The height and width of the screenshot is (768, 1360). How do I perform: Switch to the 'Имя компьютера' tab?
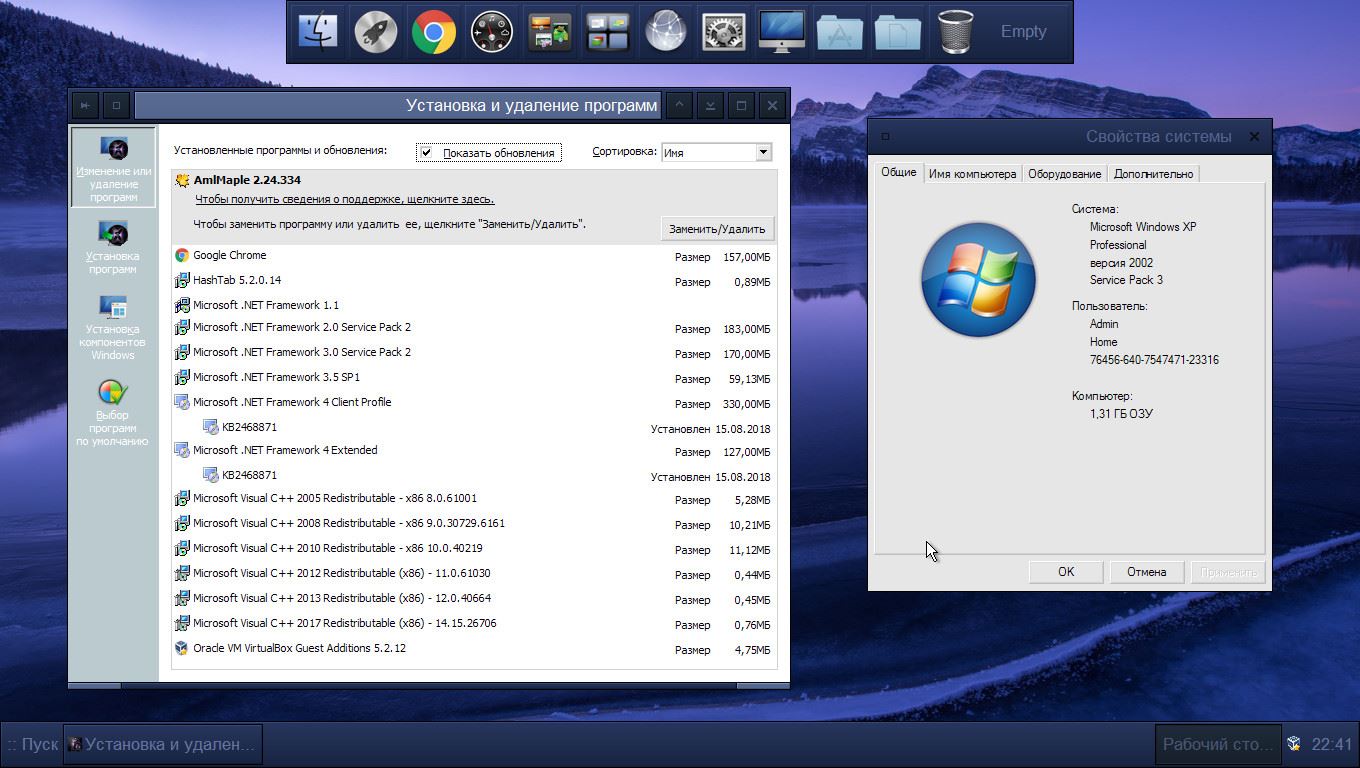[972, 174]
